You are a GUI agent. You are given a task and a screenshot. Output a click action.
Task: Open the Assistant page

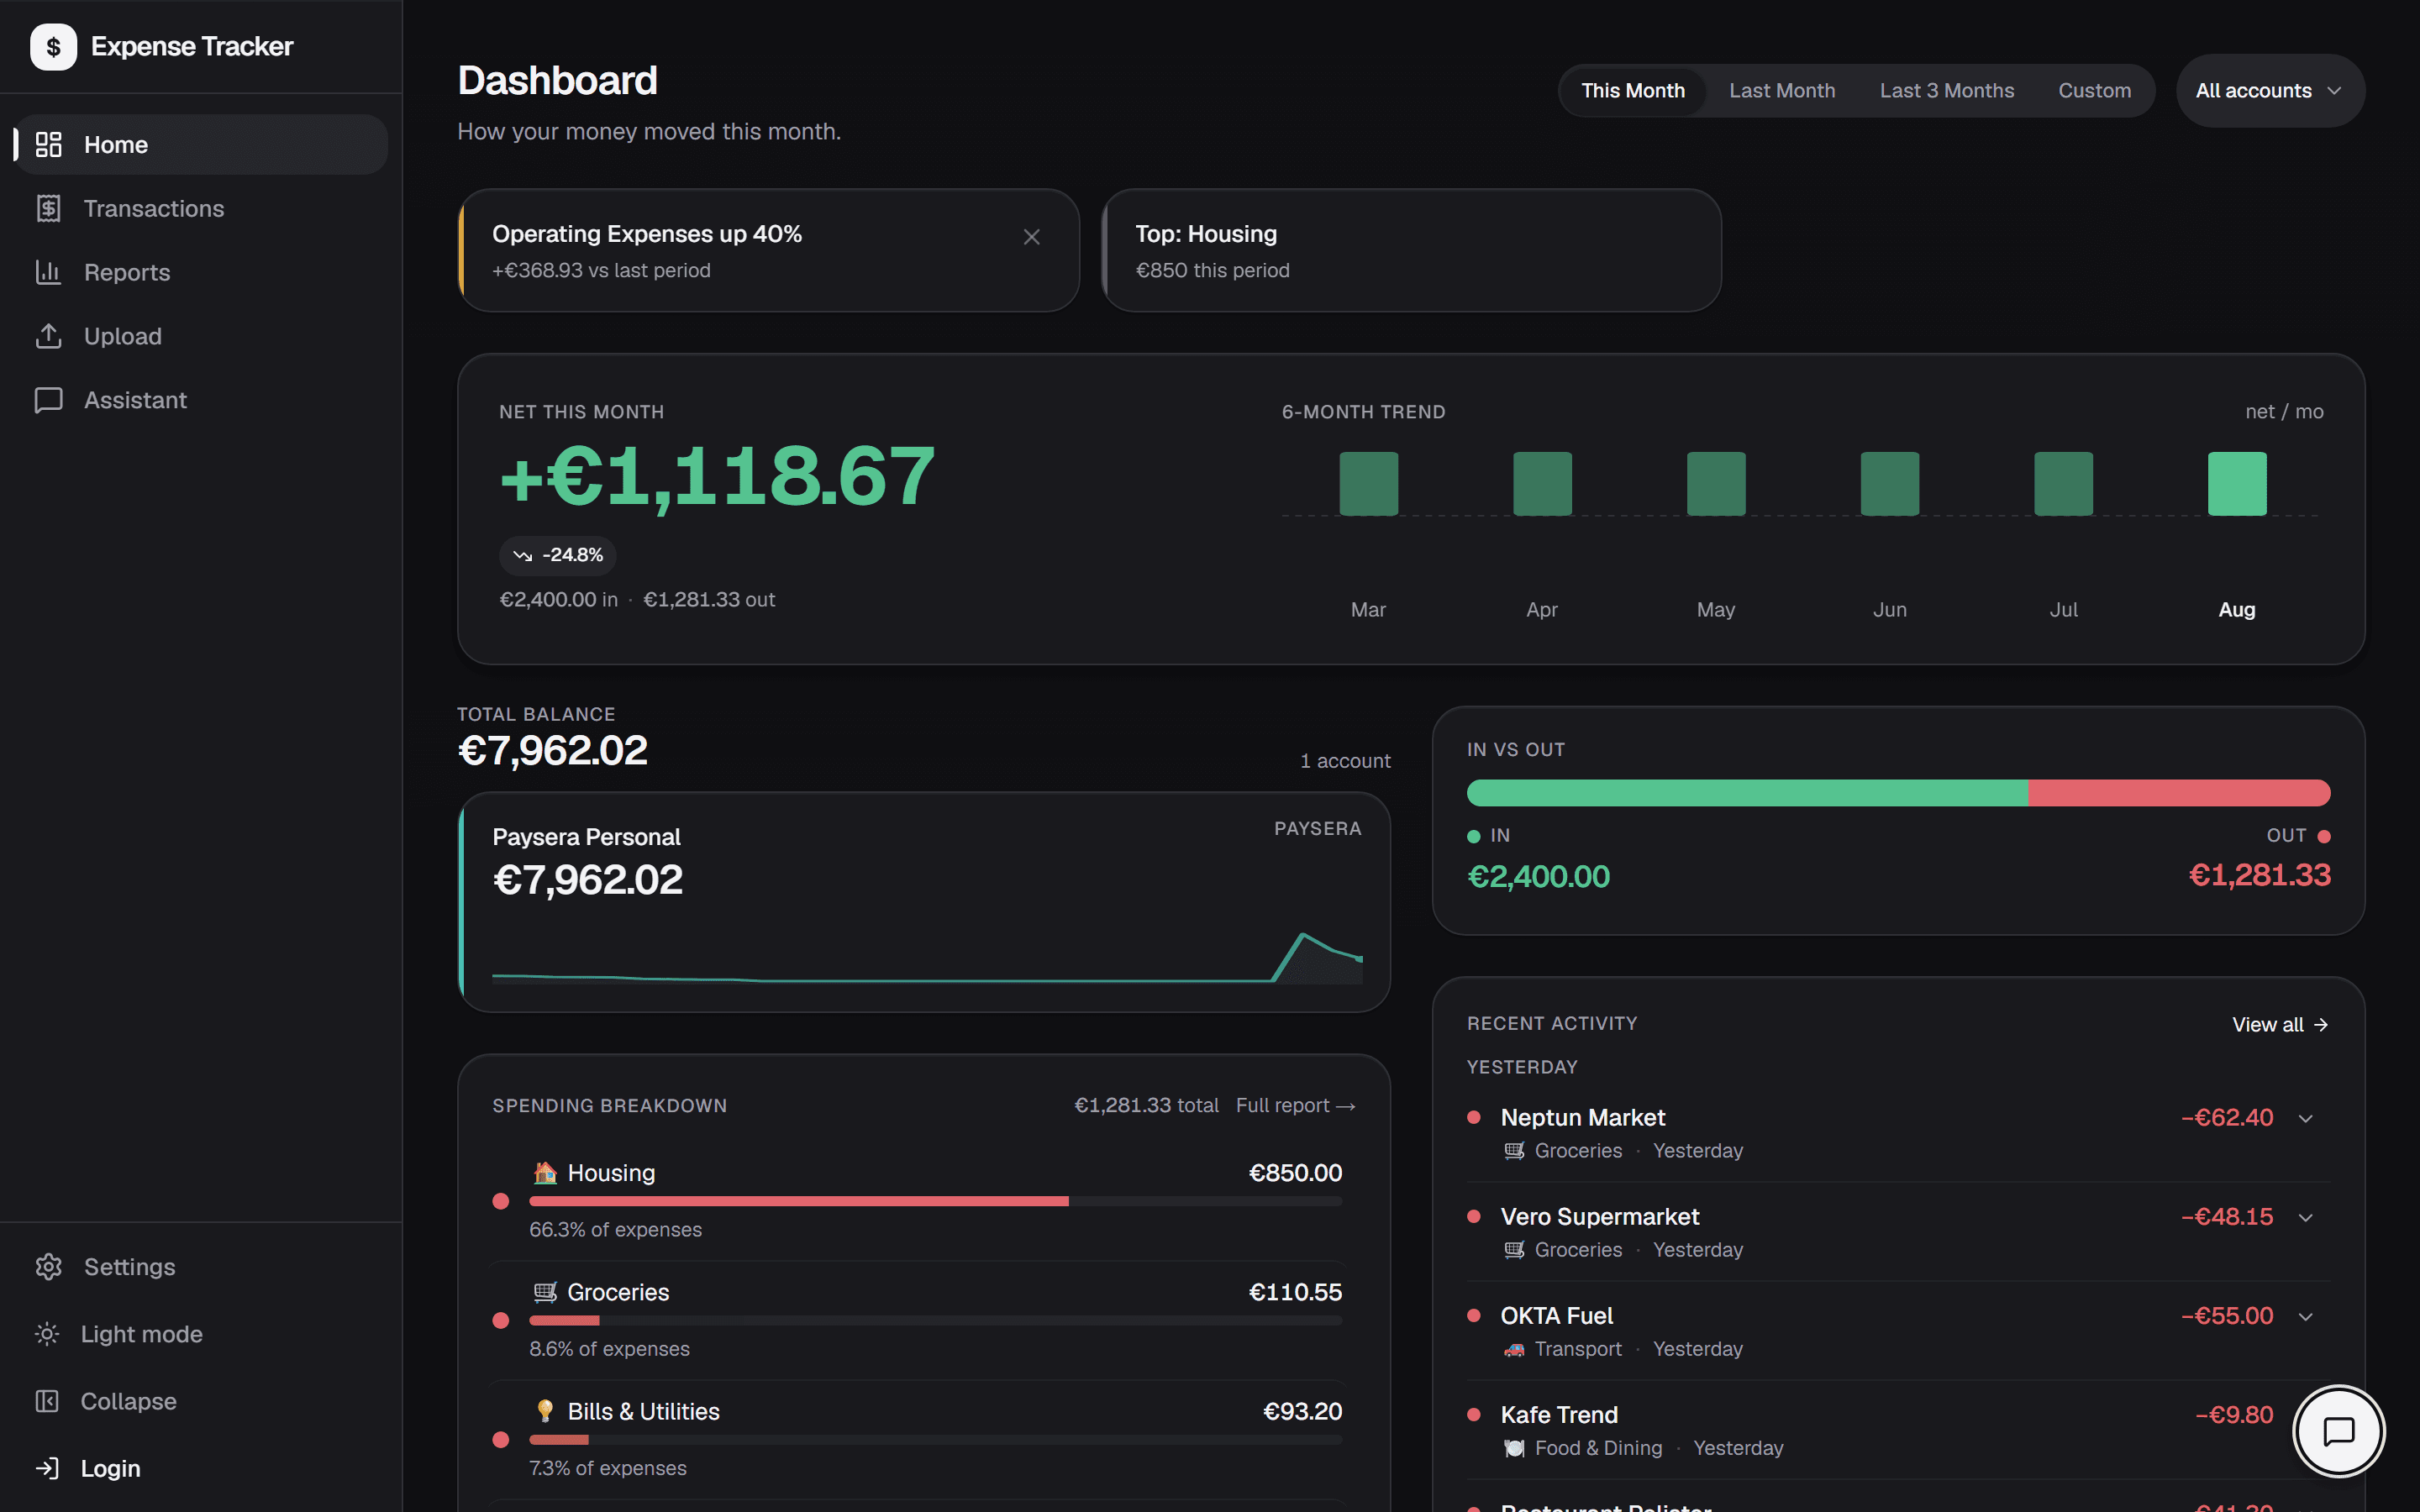tap(201, 400)
